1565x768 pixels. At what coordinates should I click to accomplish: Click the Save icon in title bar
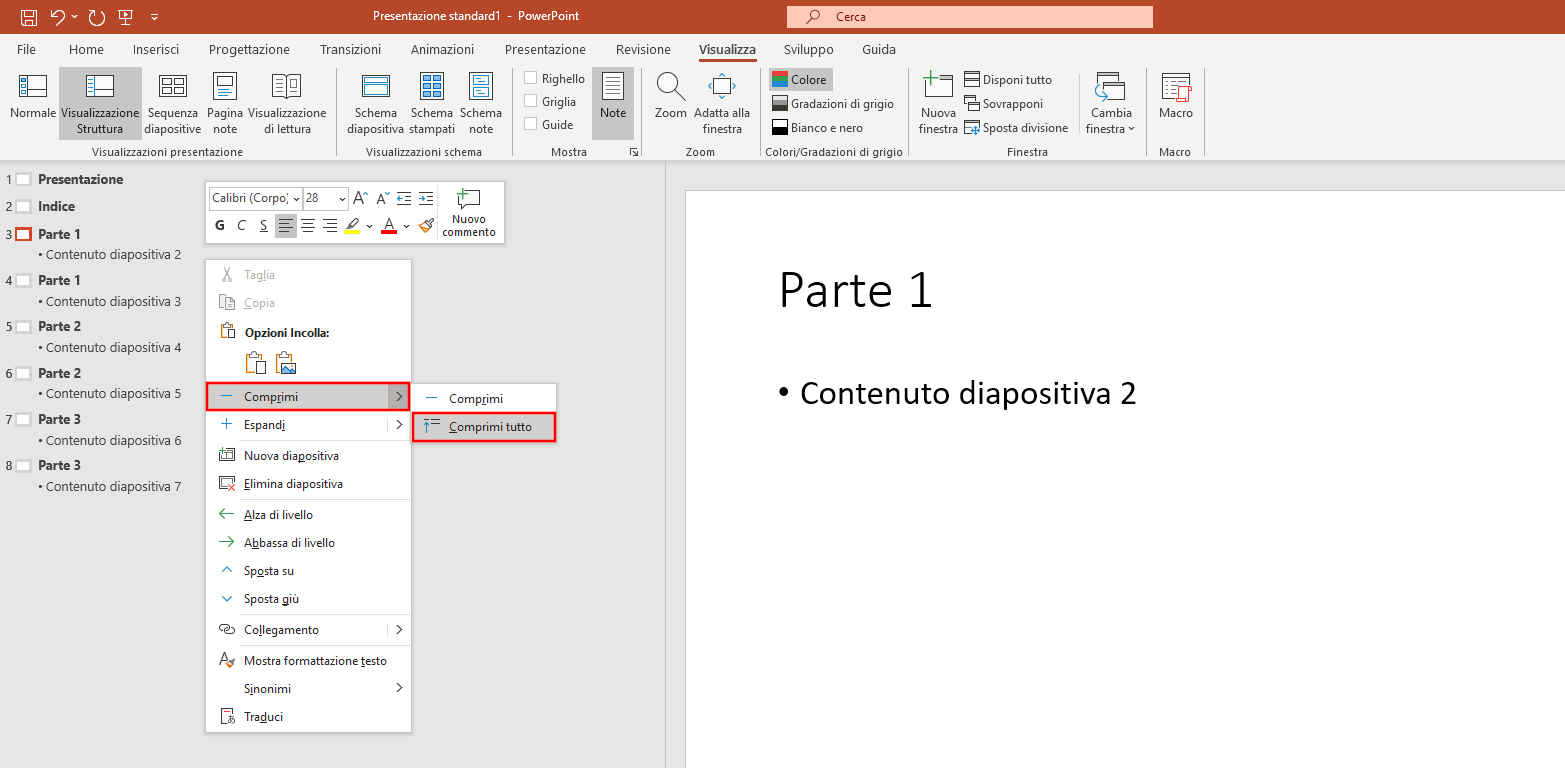(x=29, y=16)
